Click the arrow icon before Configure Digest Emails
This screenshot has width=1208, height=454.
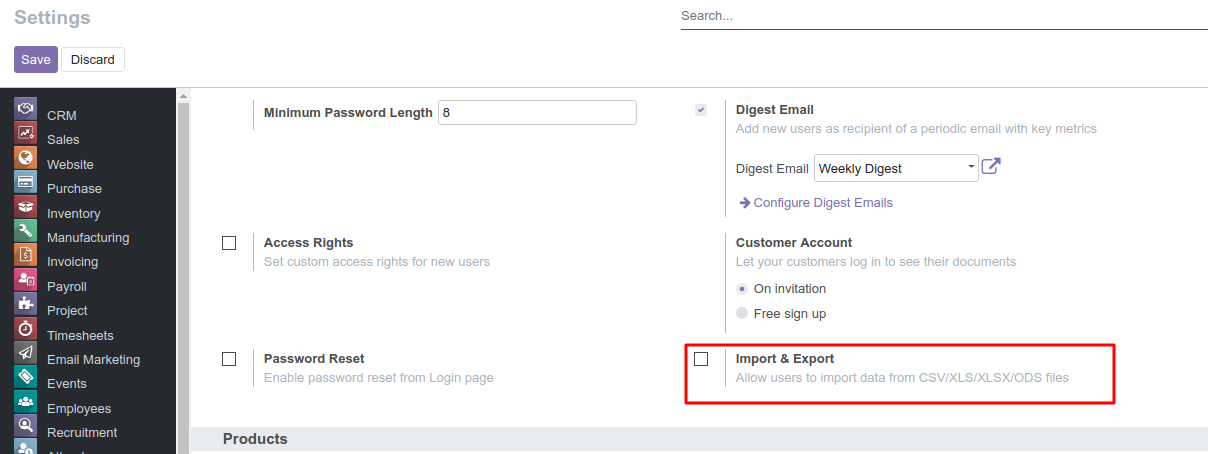744,202
